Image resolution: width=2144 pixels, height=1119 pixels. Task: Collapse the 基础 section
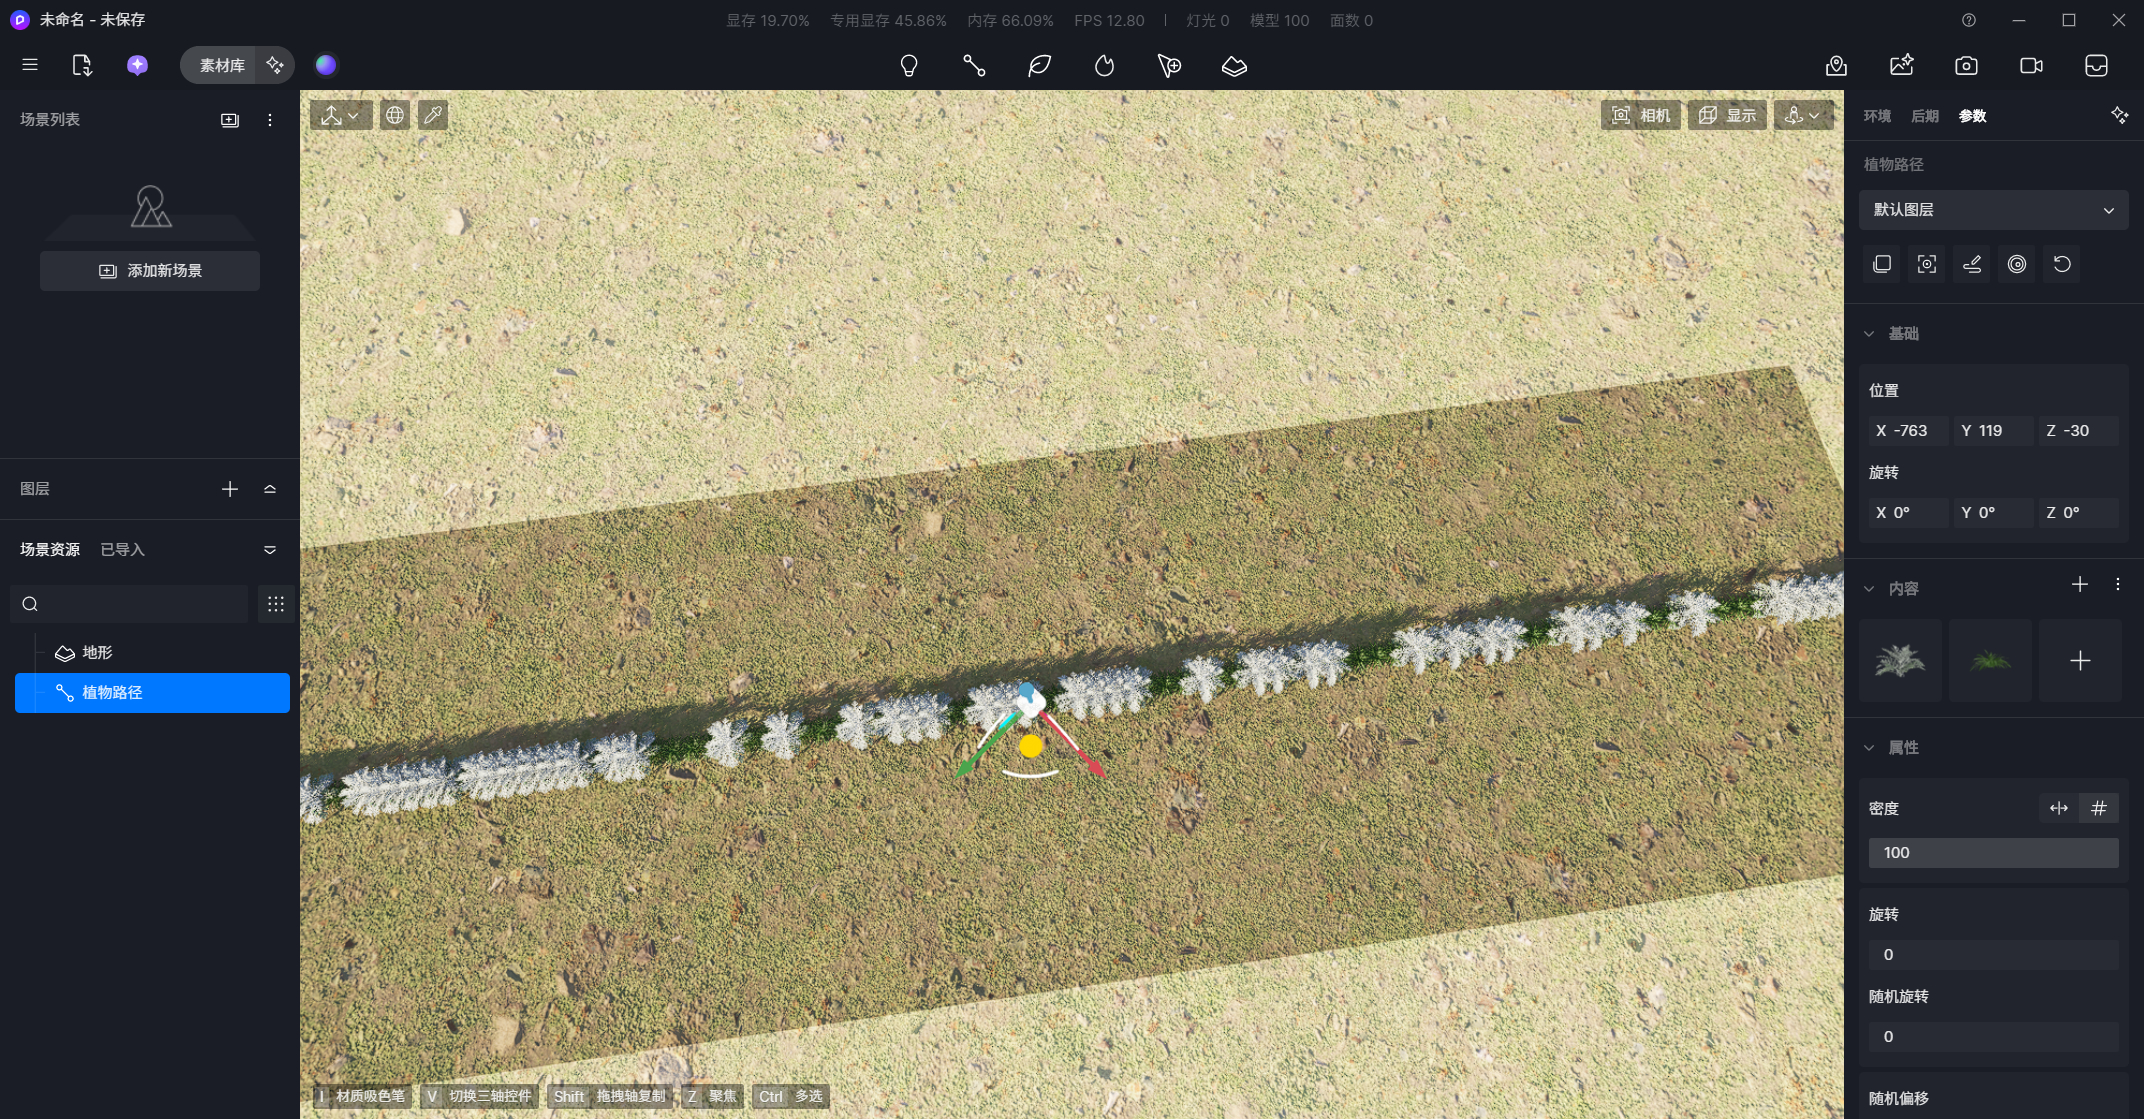click(1869, 334)
